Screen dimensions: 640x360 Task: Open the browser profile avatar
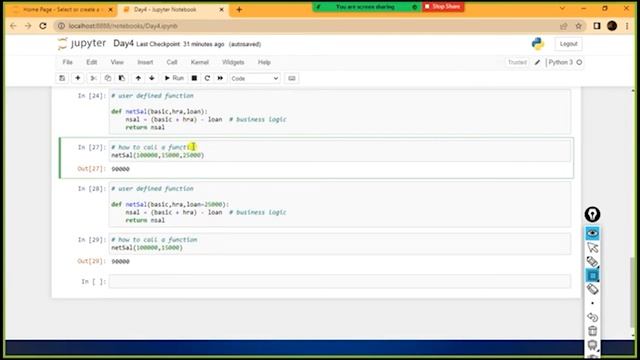(612, 26)
